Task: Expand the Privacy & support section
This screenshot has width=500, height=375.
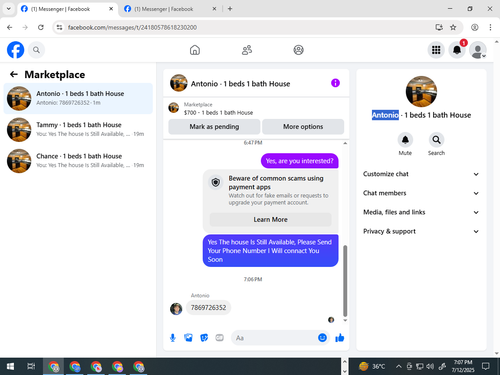Action: 421,231
